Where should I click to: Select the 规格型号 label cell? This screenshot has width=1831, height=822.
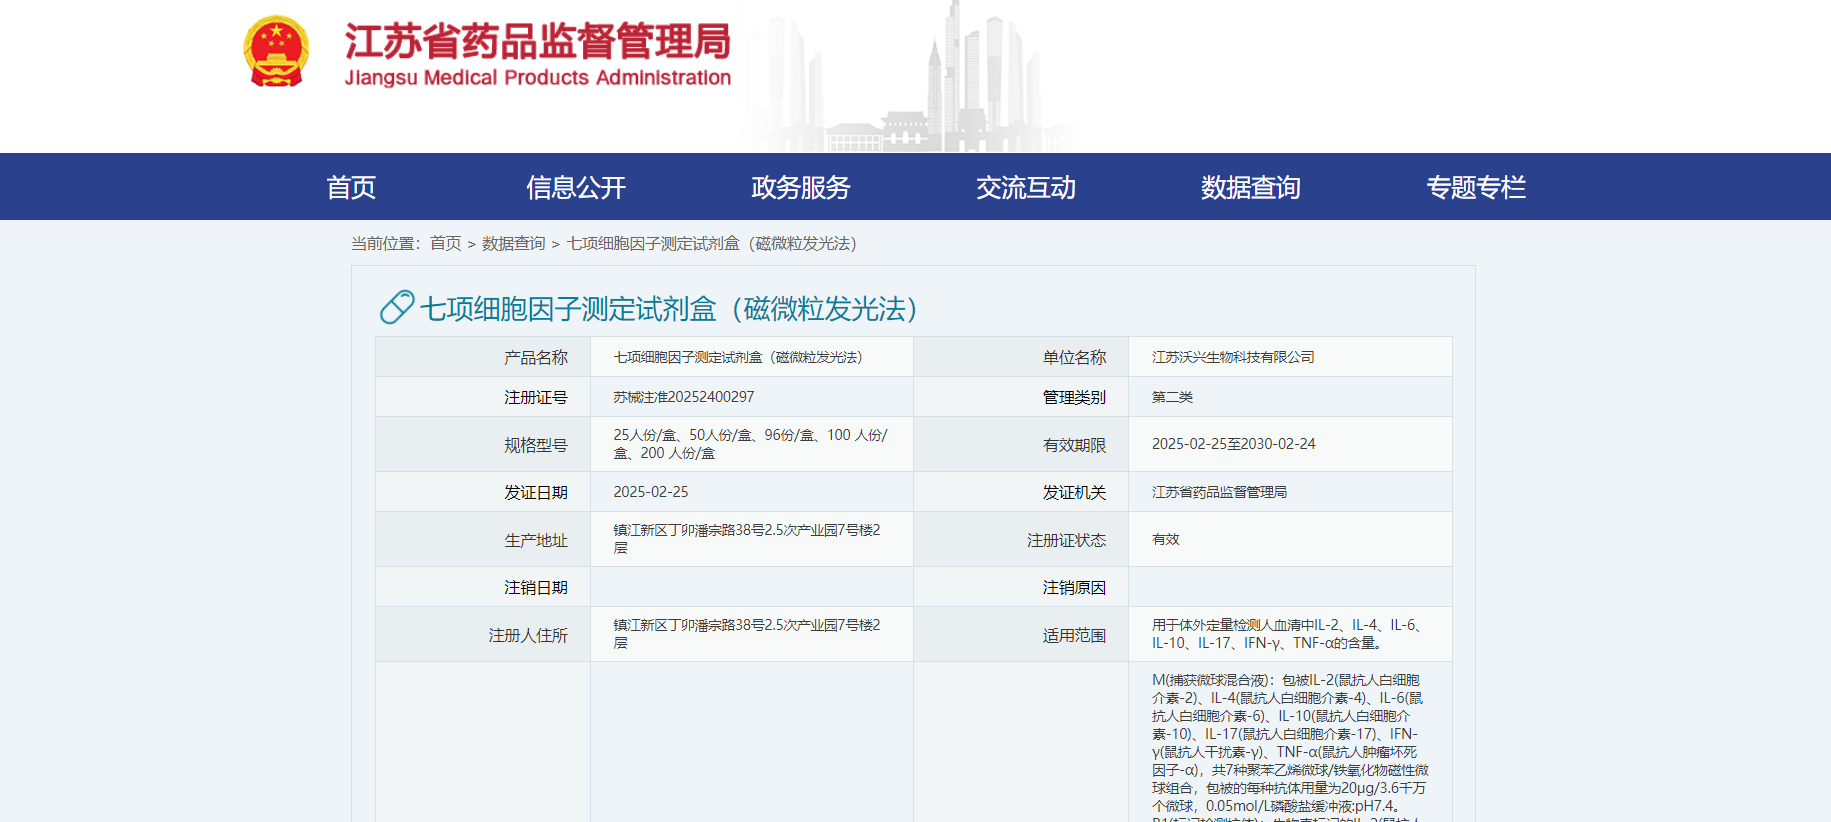point(483,444)
